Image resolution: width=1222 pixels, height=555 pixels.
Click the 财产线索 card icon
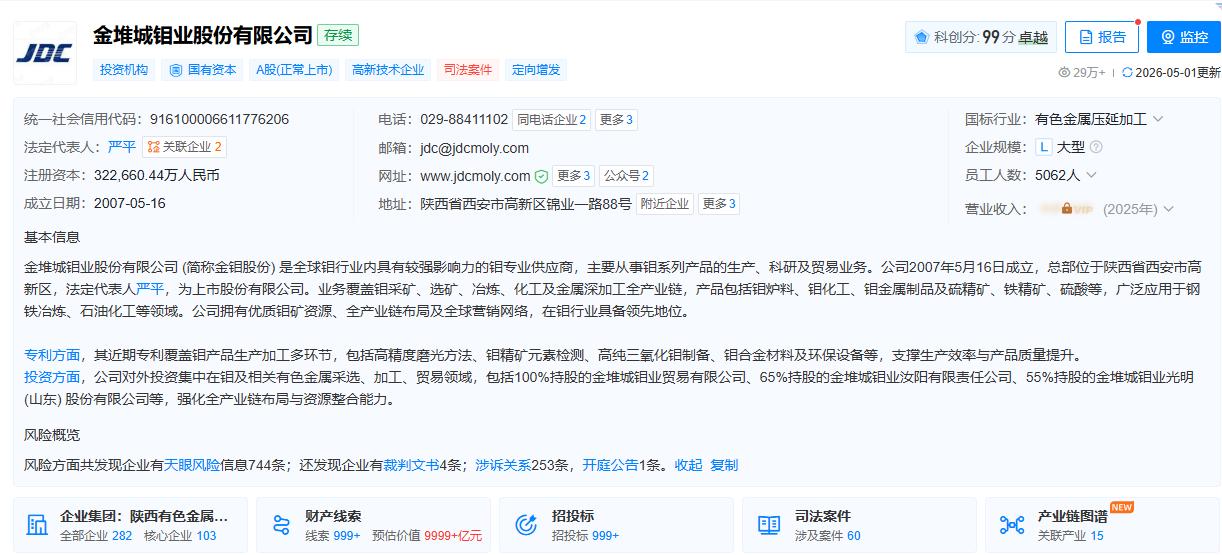click(x=281, y=525)
